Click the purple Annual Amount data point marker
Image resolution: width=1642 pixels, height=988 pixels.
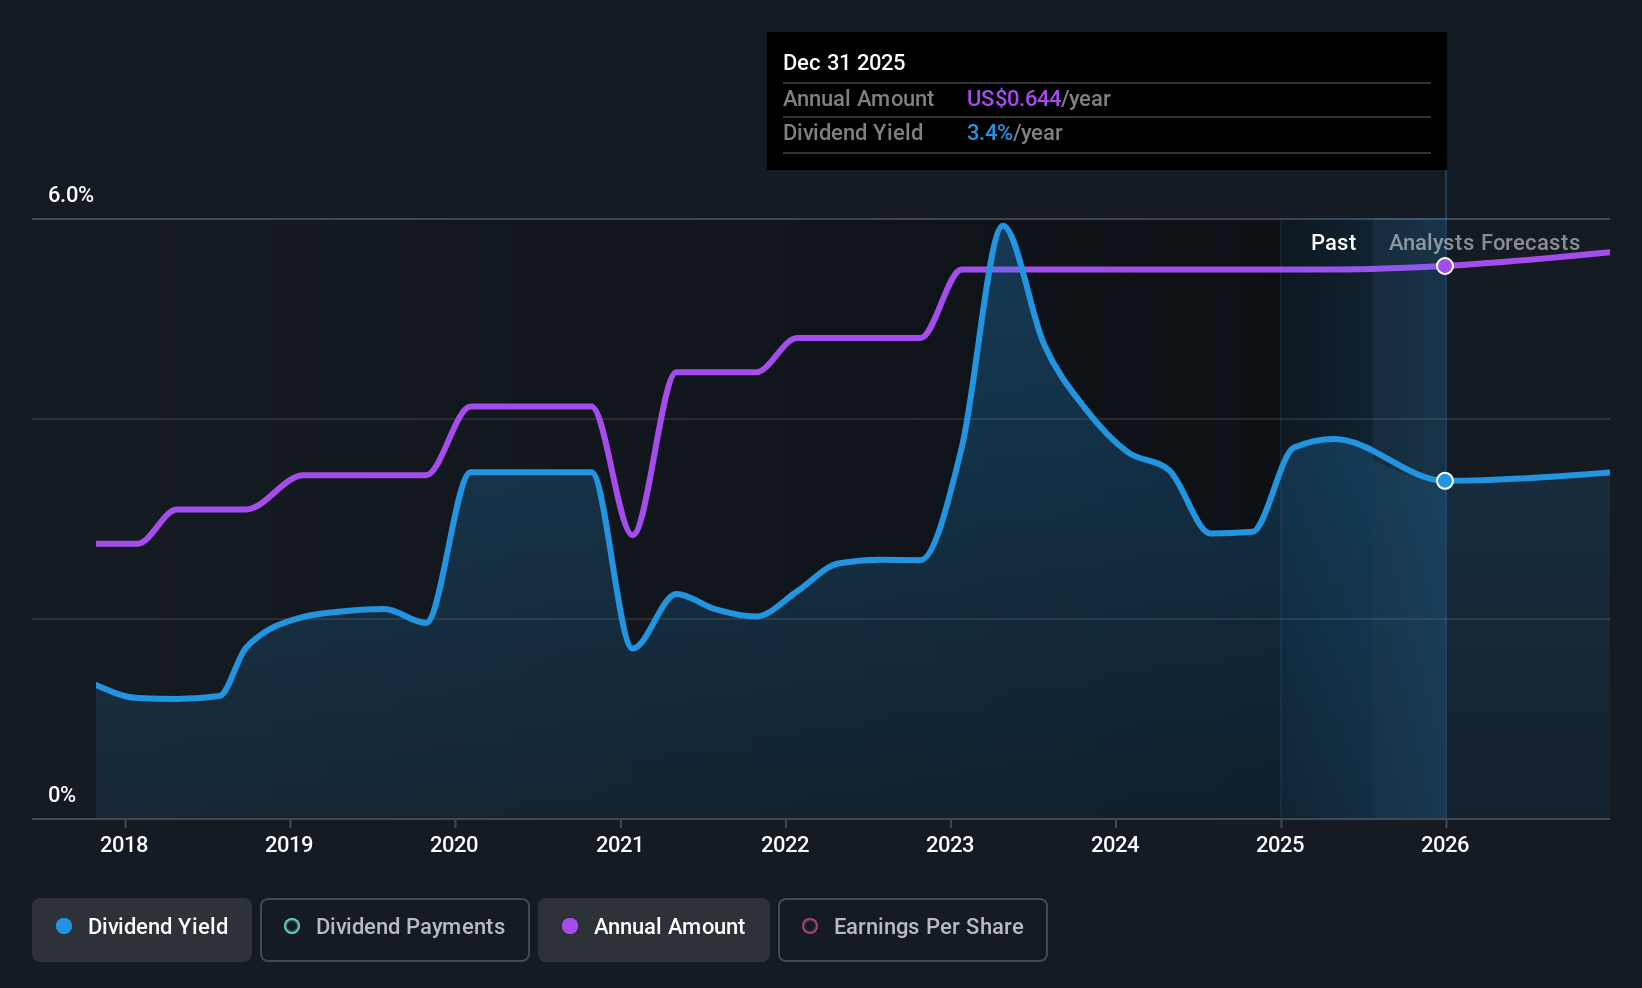(1445, 266)
